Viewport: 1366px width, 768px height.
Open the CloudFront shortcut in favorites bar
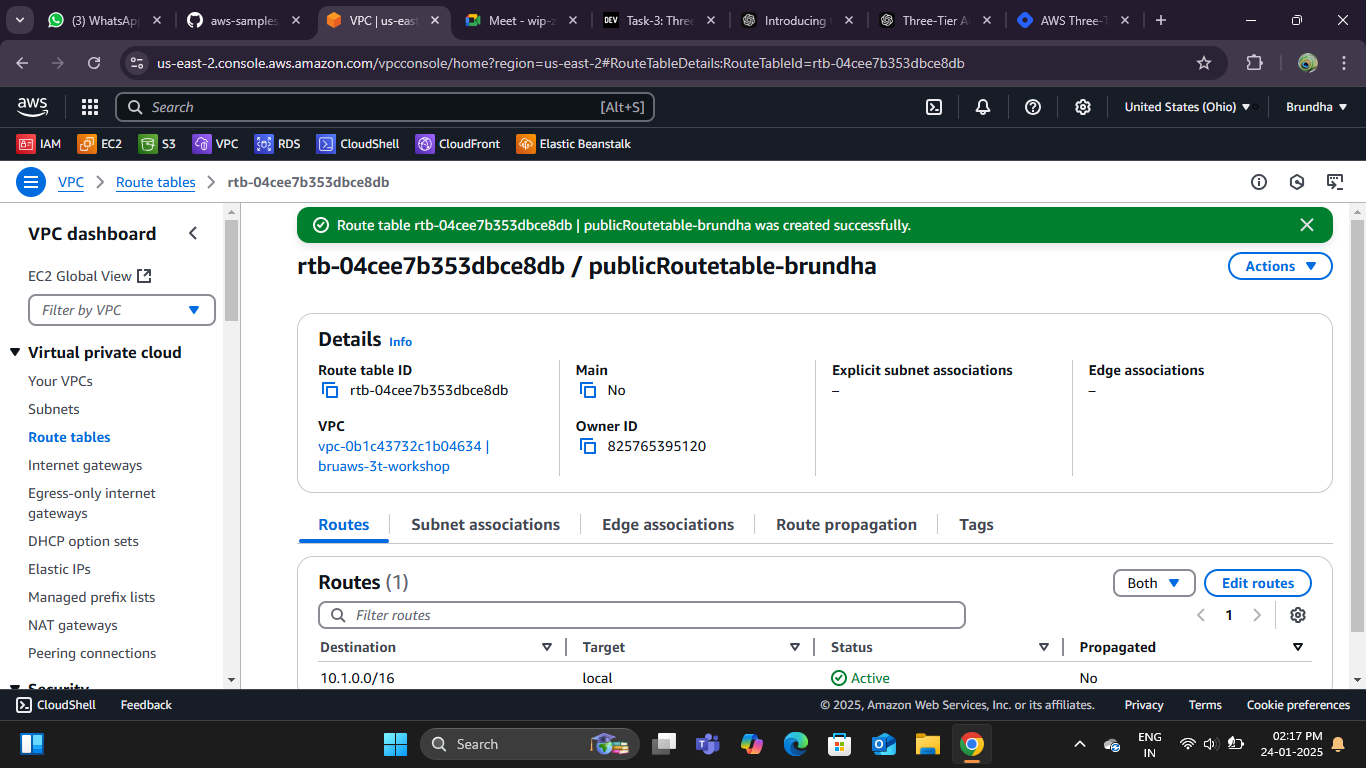click(x=458, y=144)
